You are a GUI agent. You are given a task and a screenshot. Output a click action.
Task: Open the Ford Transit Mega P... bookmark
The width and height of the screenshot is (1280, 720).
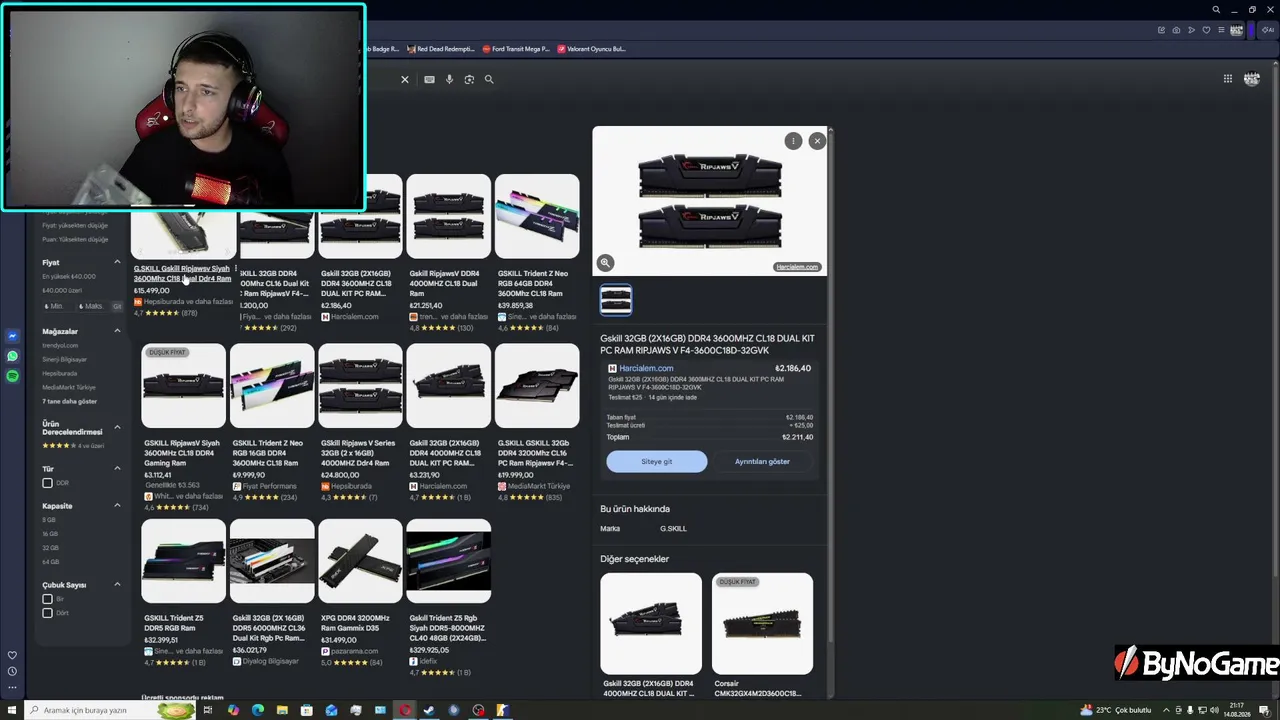pos(516,49)
